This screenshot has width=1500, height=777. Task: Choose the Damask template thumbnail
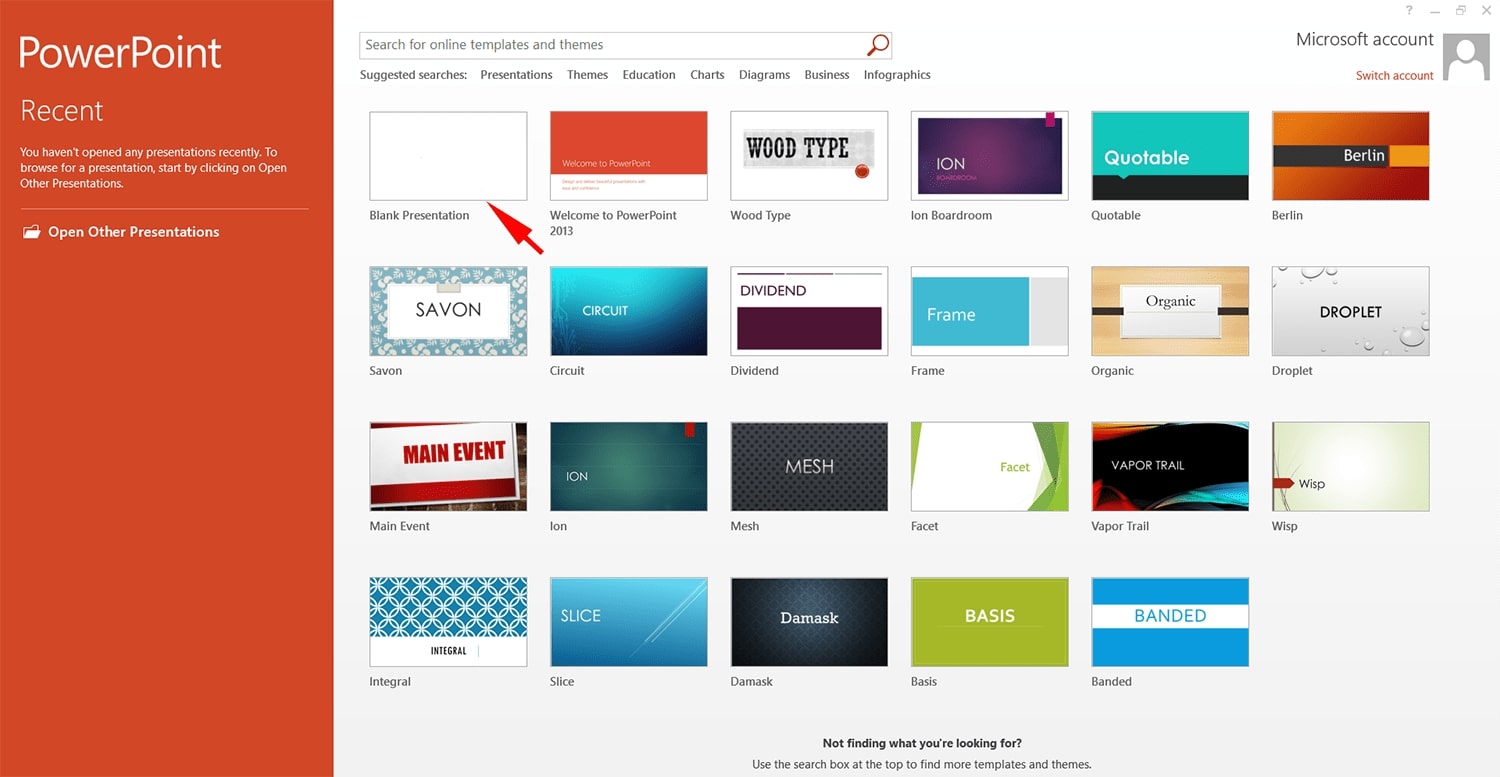(x=809, y=622)
